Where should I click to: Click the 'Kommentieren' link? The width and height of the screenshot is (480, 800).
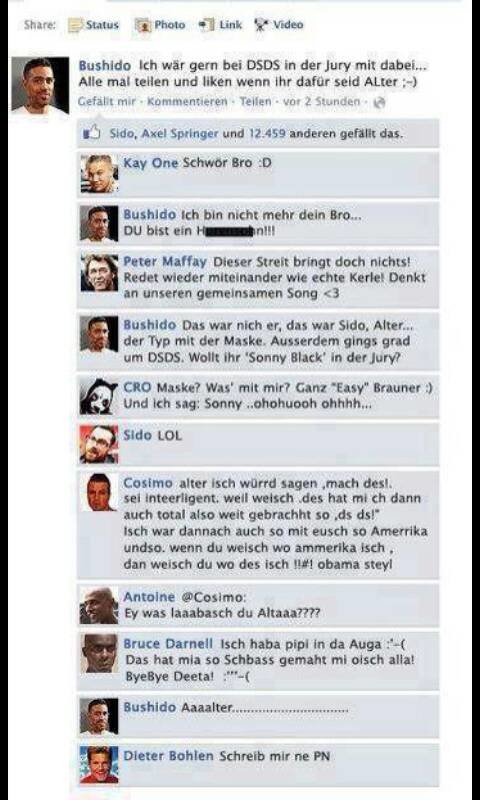click(x=187, y=102)
